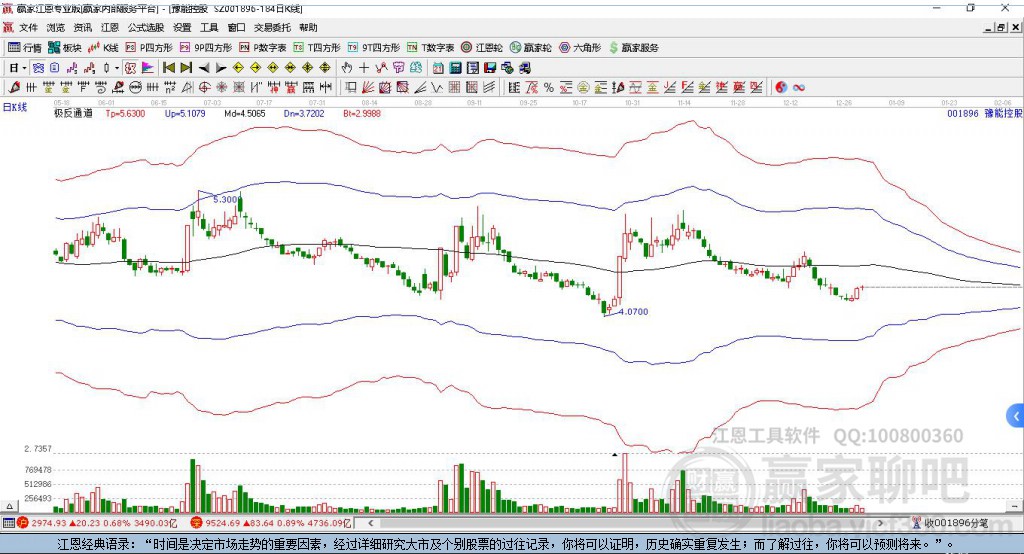Click the 5.3000 high price label
The image size is (1024, 554).
click(227, 199)
